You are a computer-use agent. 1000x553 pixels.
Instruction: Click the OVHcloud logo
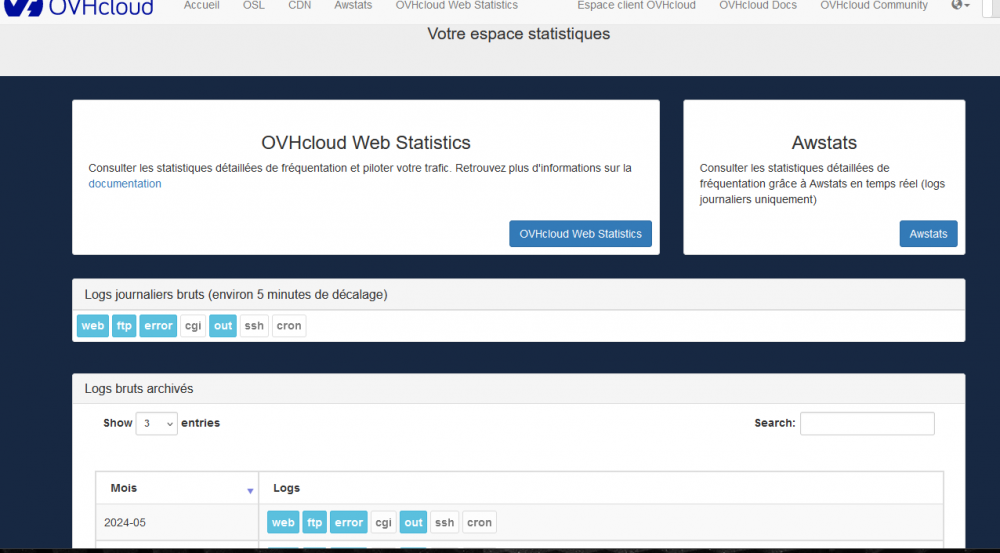79,7
